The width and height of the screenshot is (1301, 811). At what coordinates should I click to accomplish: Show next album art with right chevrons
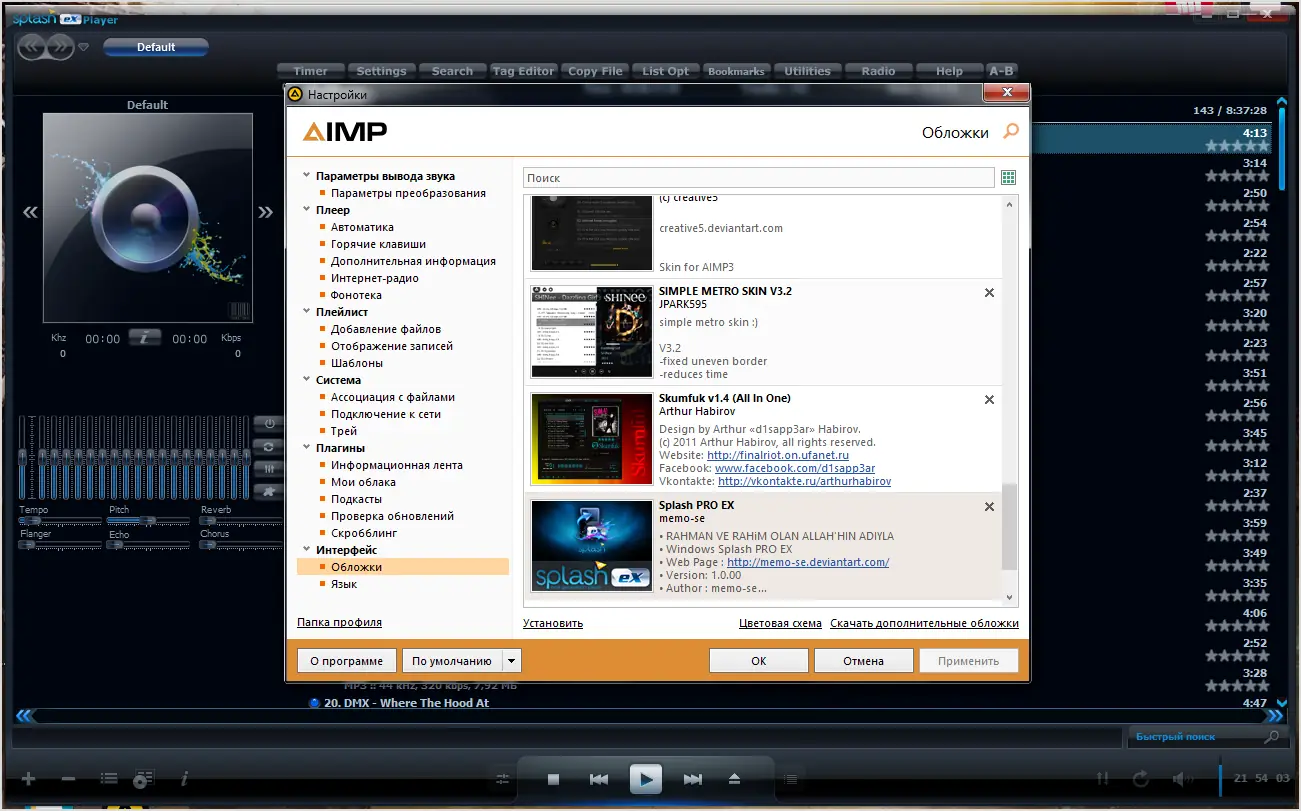[265, 212]
